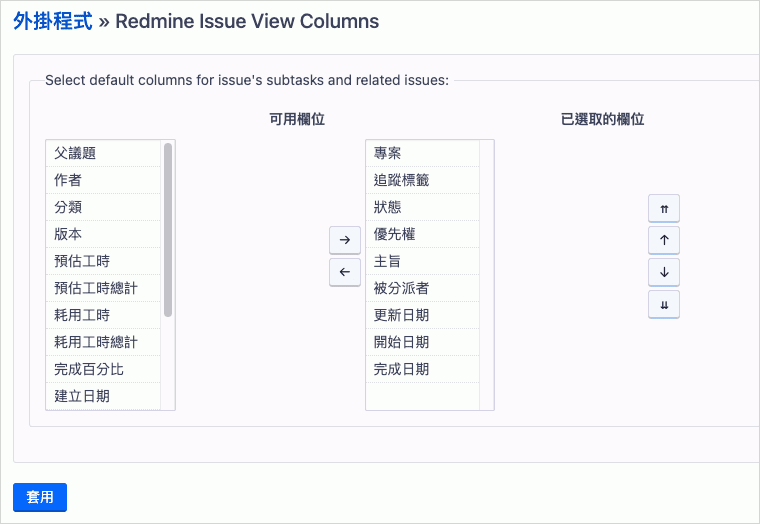Select 預估工時 in available columns
Screen dimensions: 760x524
[103, 261]
